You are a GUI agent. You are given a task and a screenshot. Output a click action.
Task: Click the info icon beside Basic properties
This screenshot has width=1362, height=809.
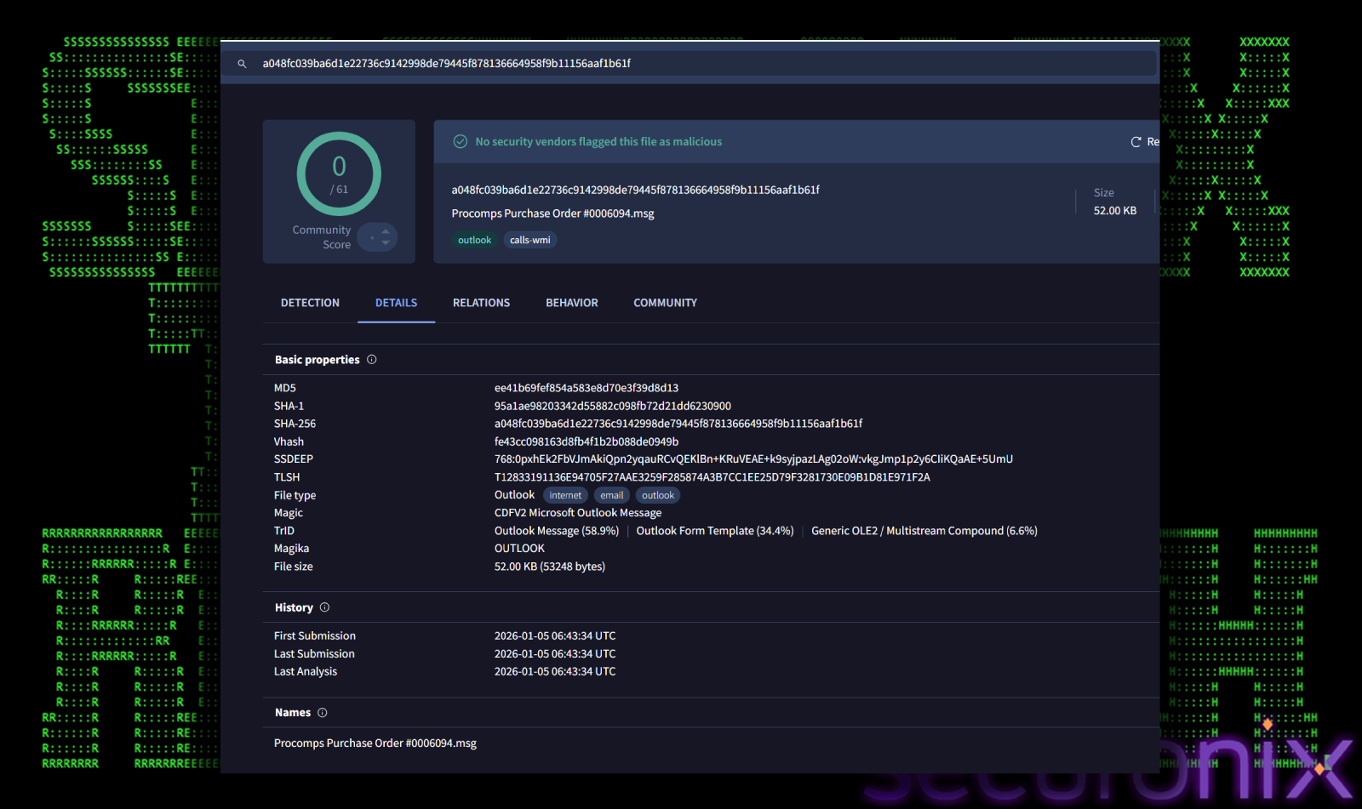(x=372, y=360)
